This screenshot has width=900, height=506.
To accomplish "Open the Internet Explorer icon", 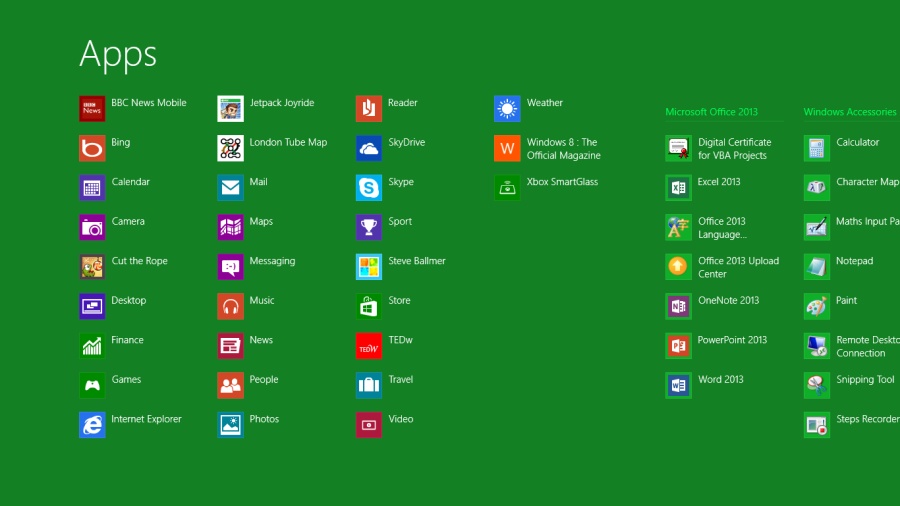I will point(92,425).
